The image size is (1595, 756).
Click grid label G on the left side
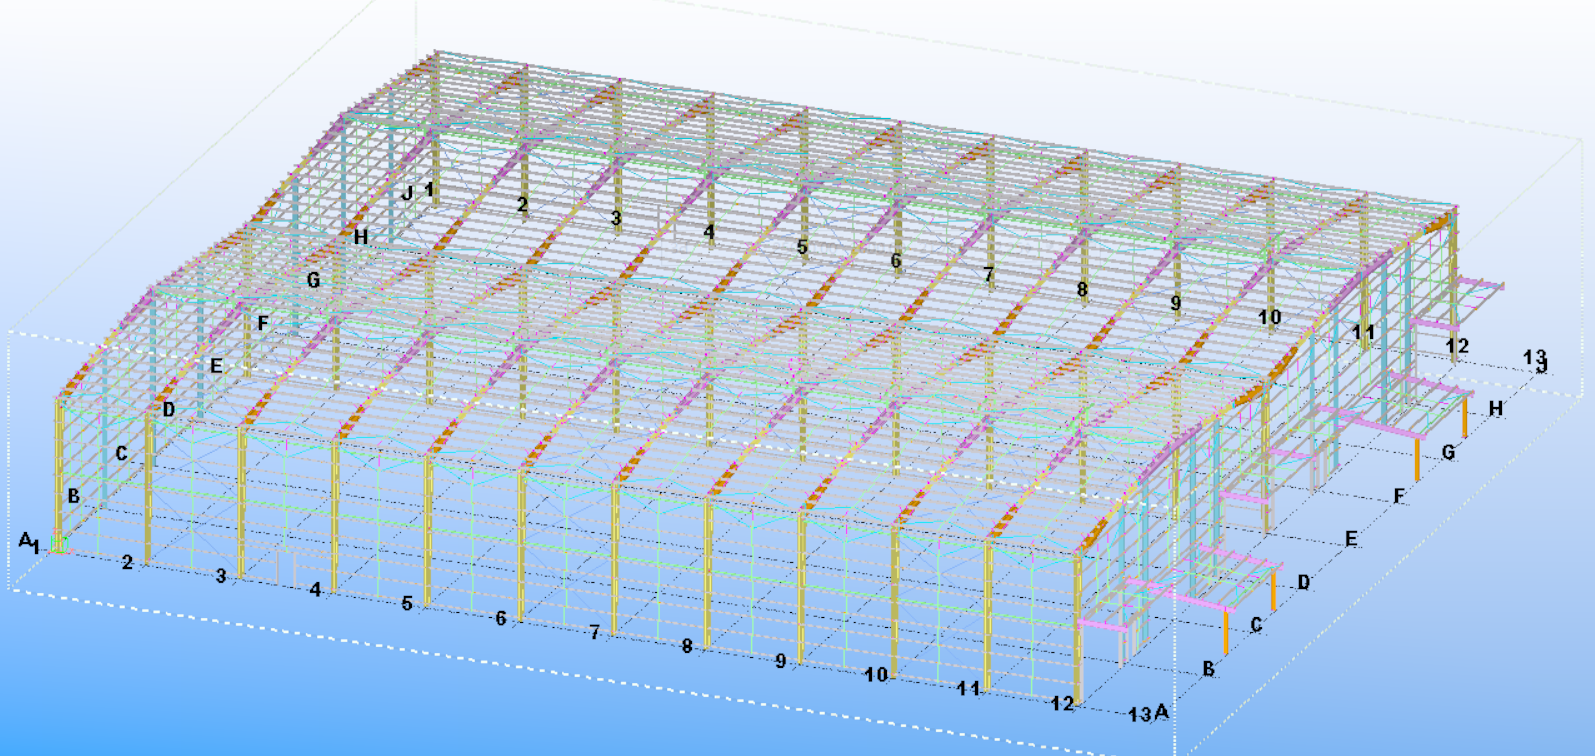point(313,280)
